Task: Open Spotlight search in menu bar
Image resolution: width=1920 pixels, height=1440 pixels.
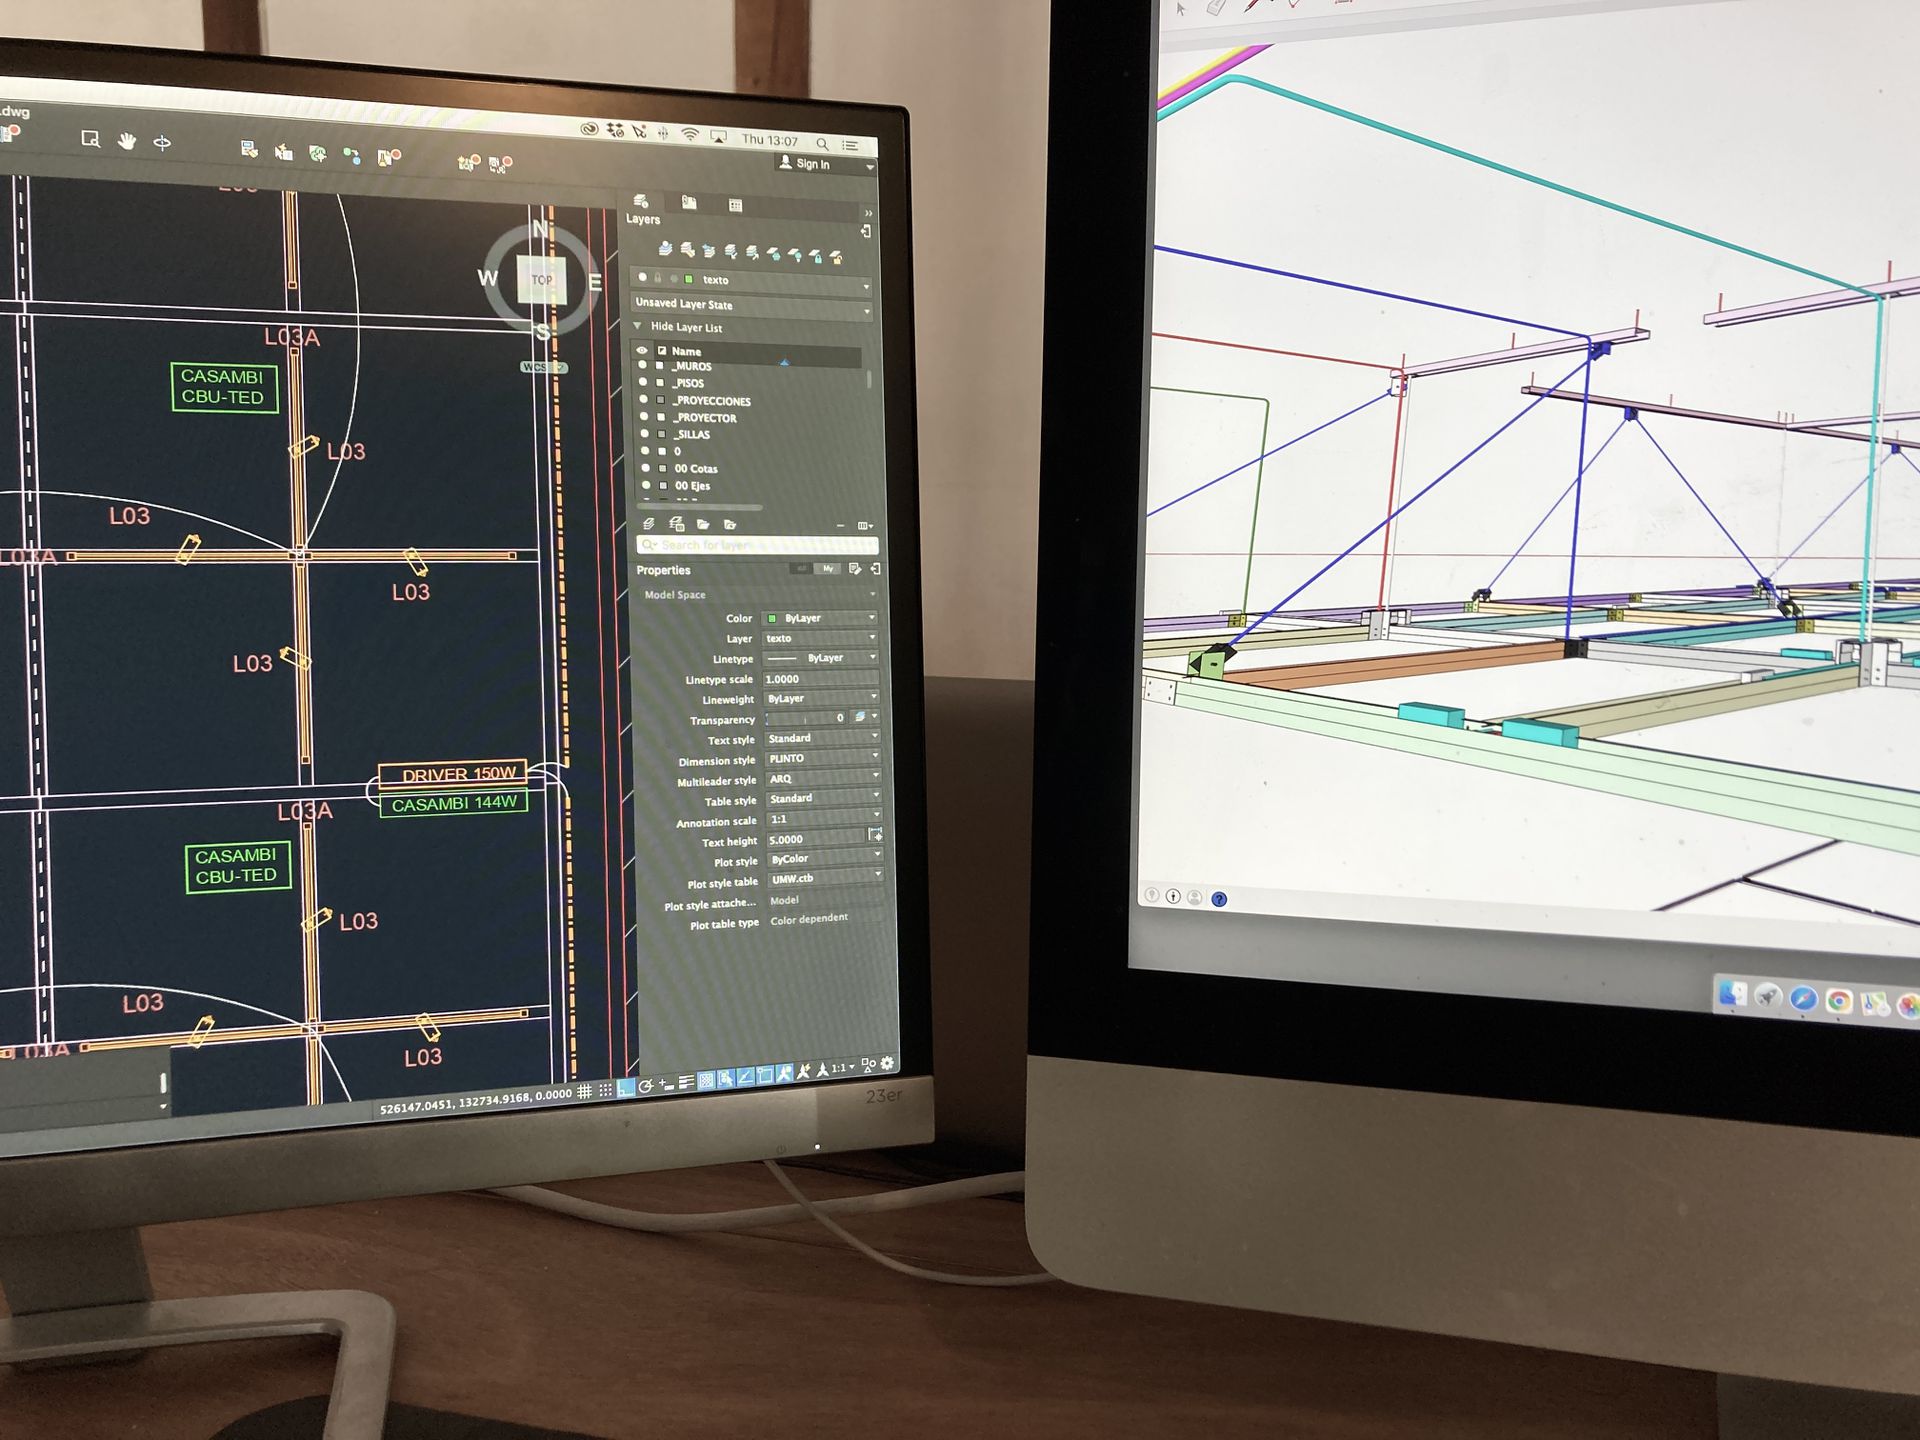Action: click(x=822, y=143)
